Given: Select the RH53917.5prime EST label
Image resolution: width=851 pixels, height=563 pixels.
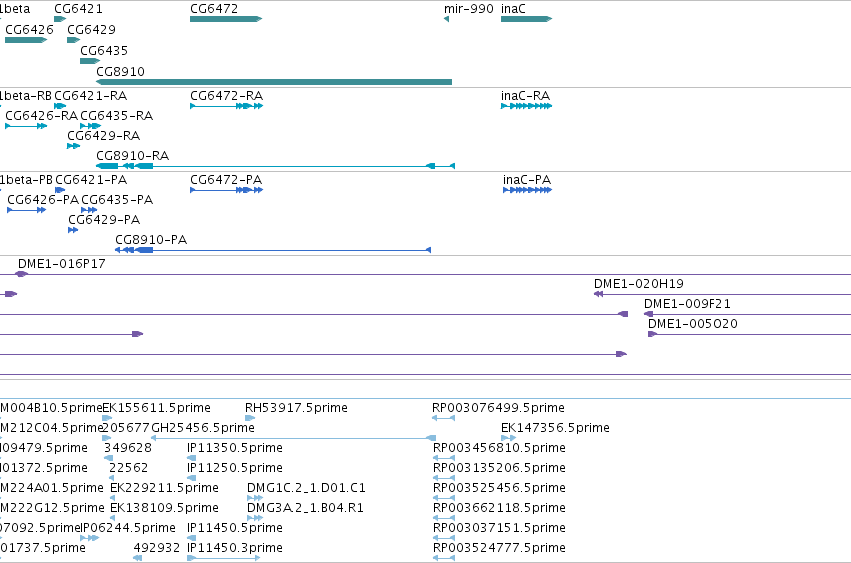Looking at the screenshot, I should 296,408.
